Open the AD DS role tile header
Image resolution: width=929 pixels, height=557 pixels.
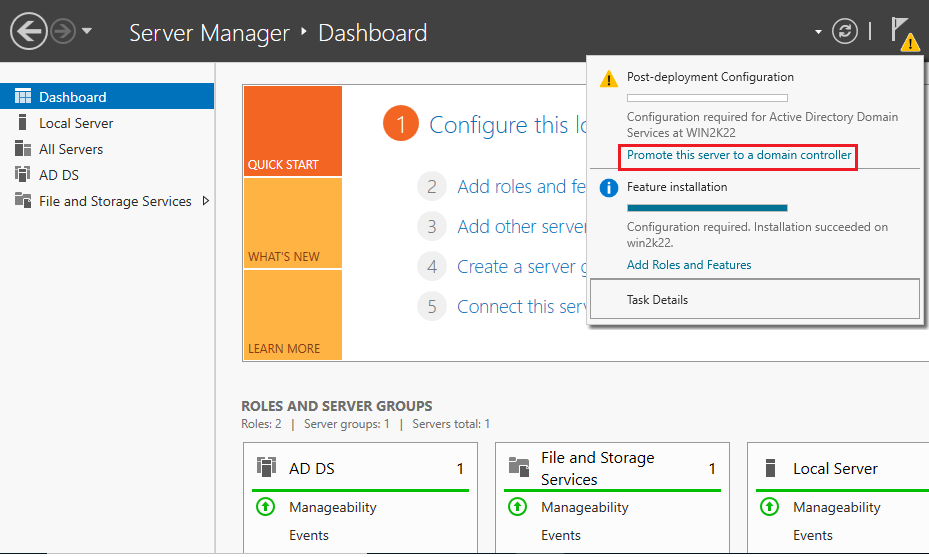click(x=360, y=468)
